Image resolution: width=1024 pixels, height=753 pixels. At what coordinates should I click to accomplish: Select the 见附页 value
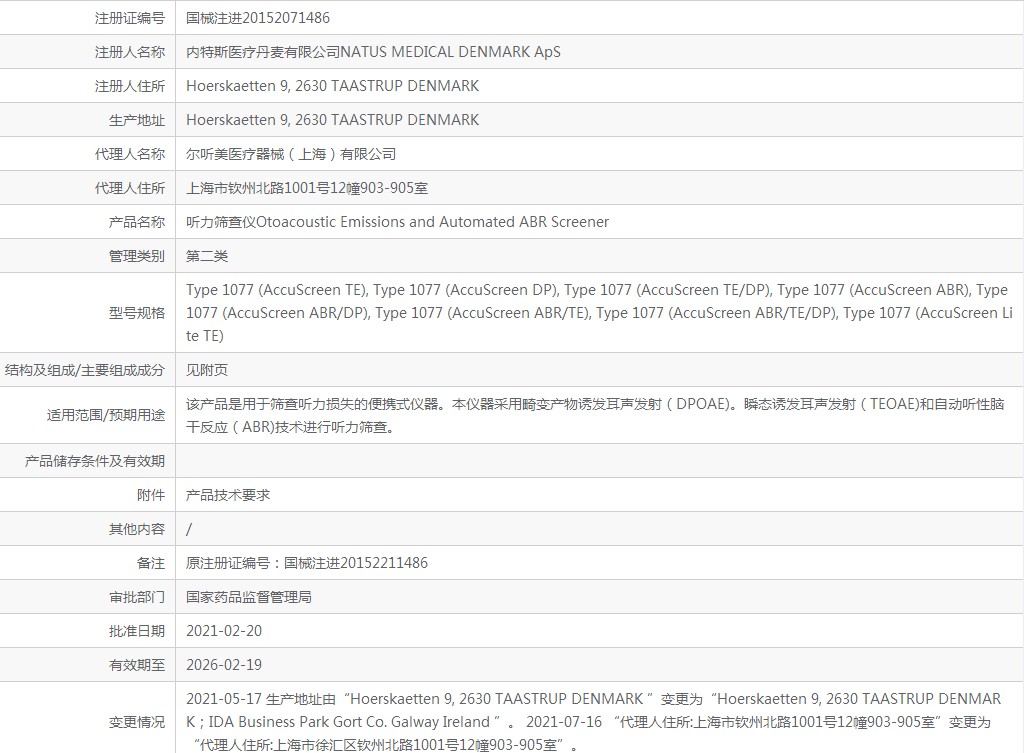(207, 370)
